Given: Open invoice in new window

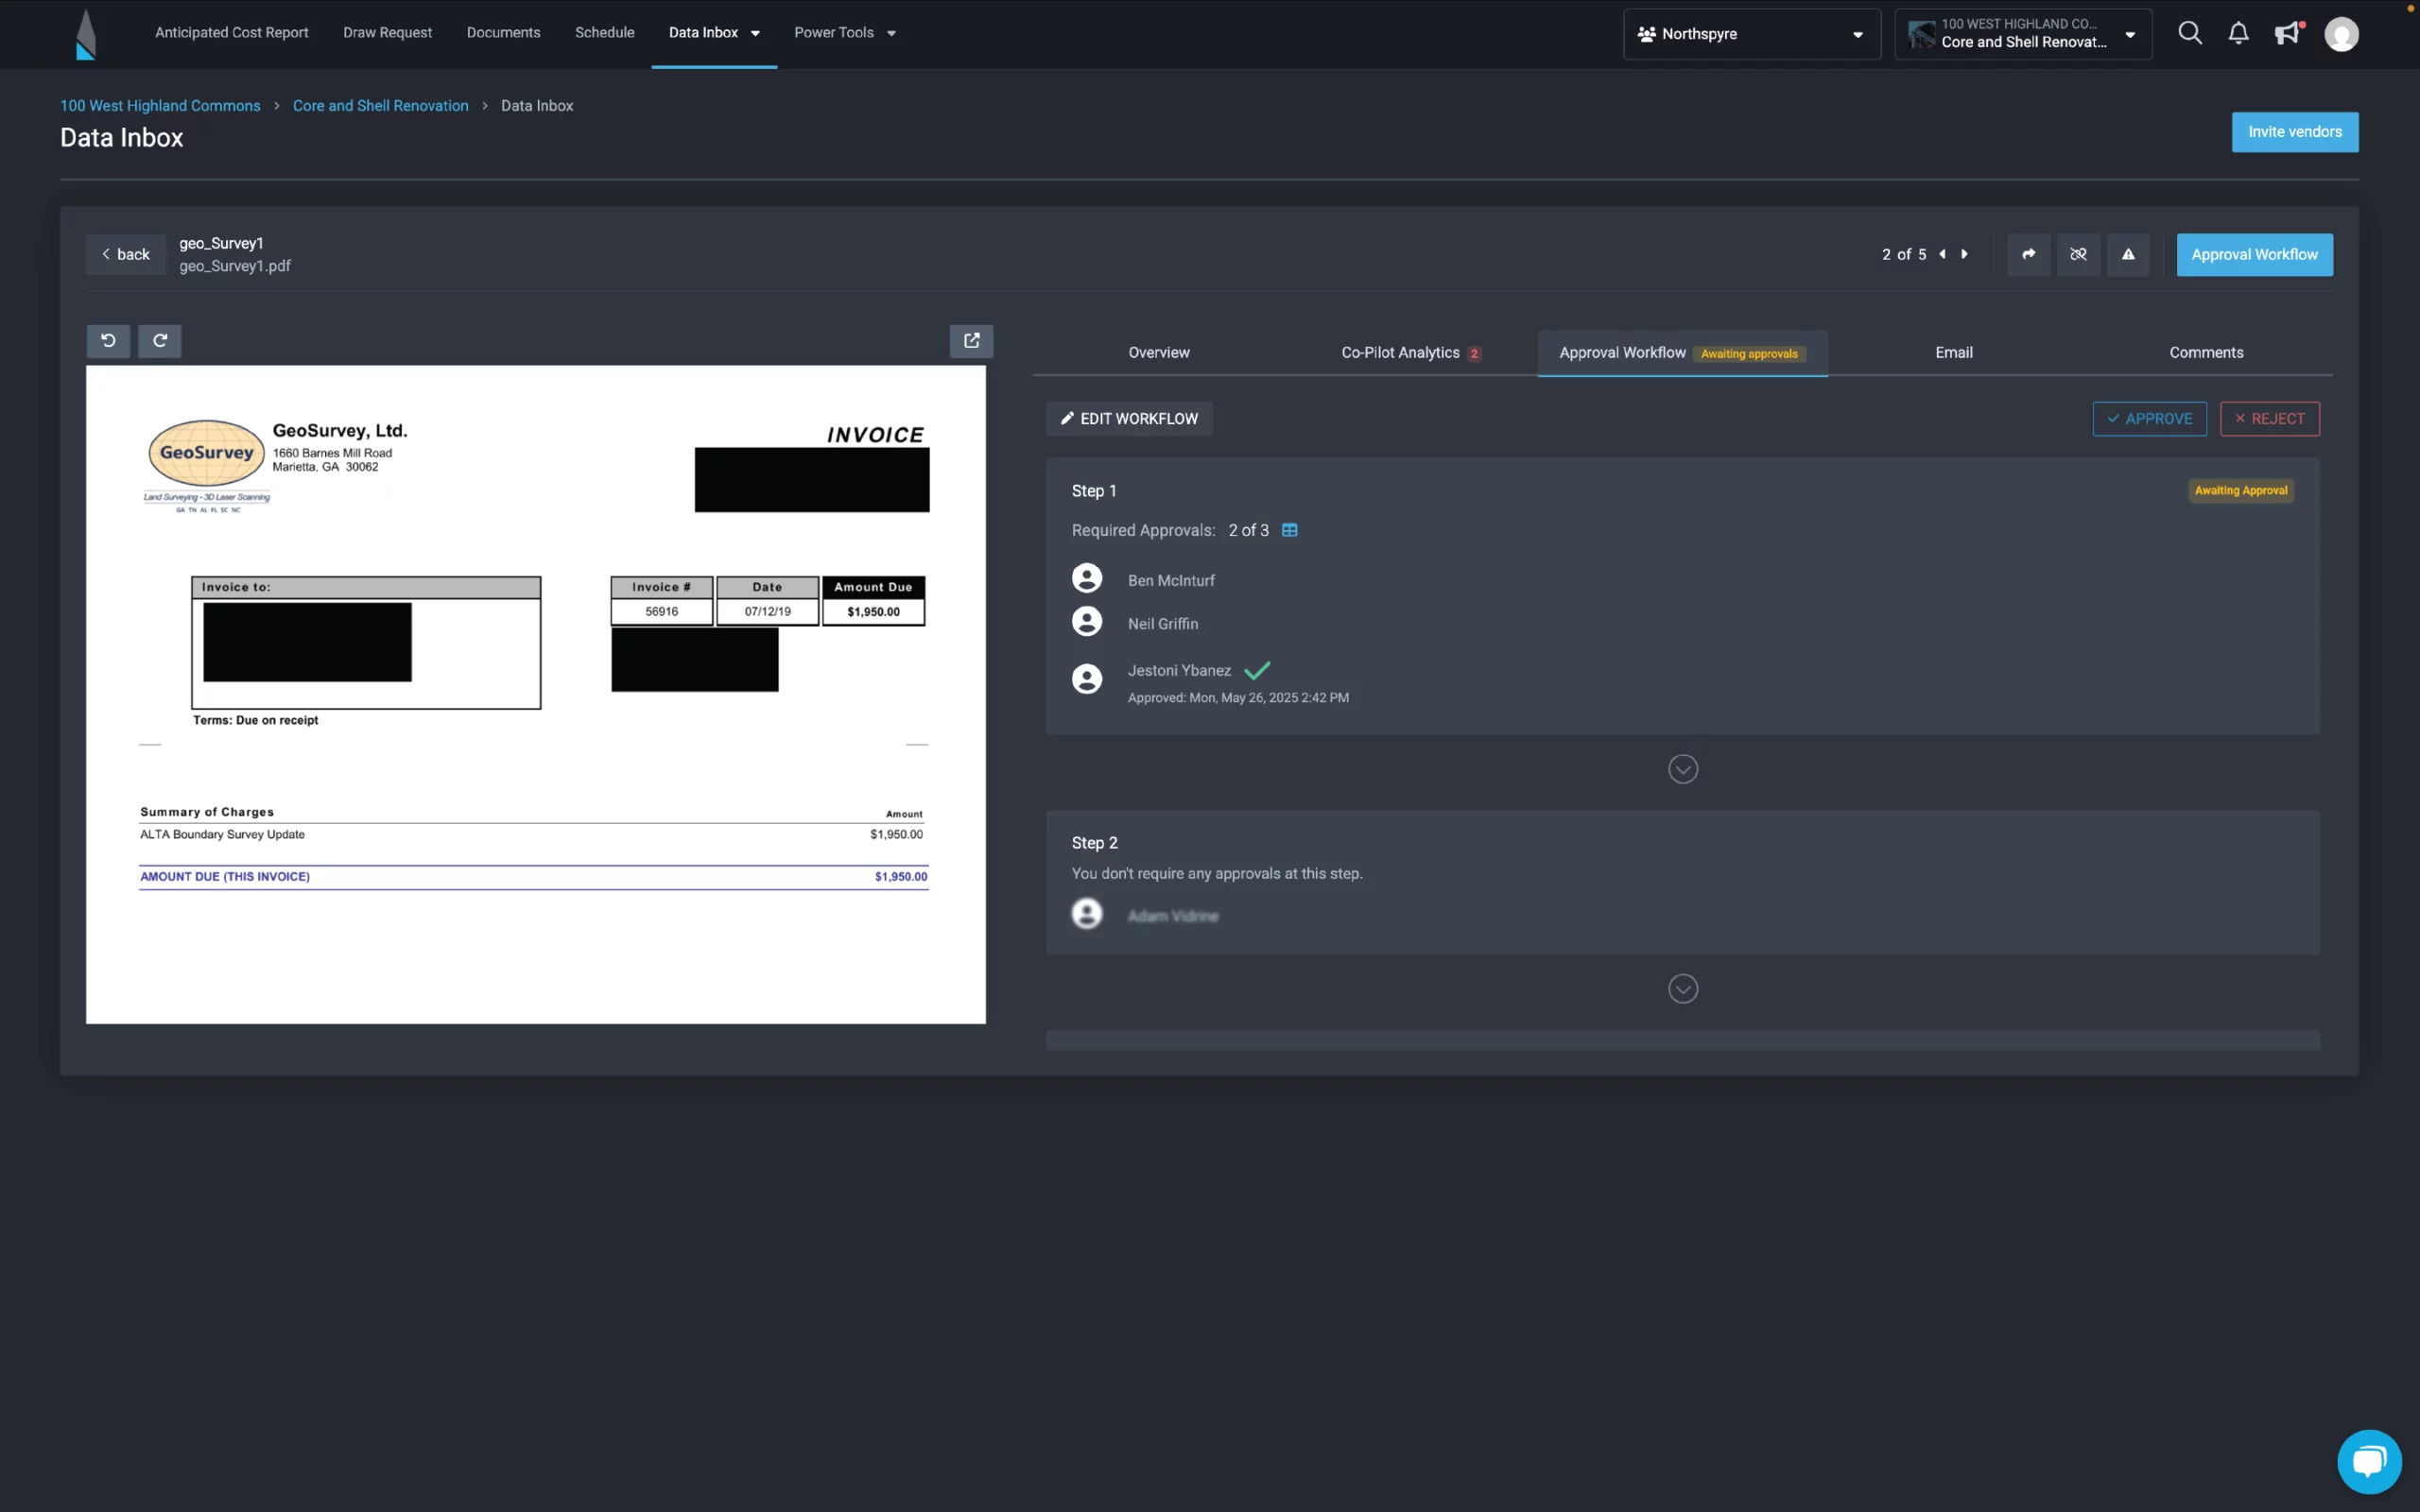Looking at the screenshot, I should coord(971,341).
